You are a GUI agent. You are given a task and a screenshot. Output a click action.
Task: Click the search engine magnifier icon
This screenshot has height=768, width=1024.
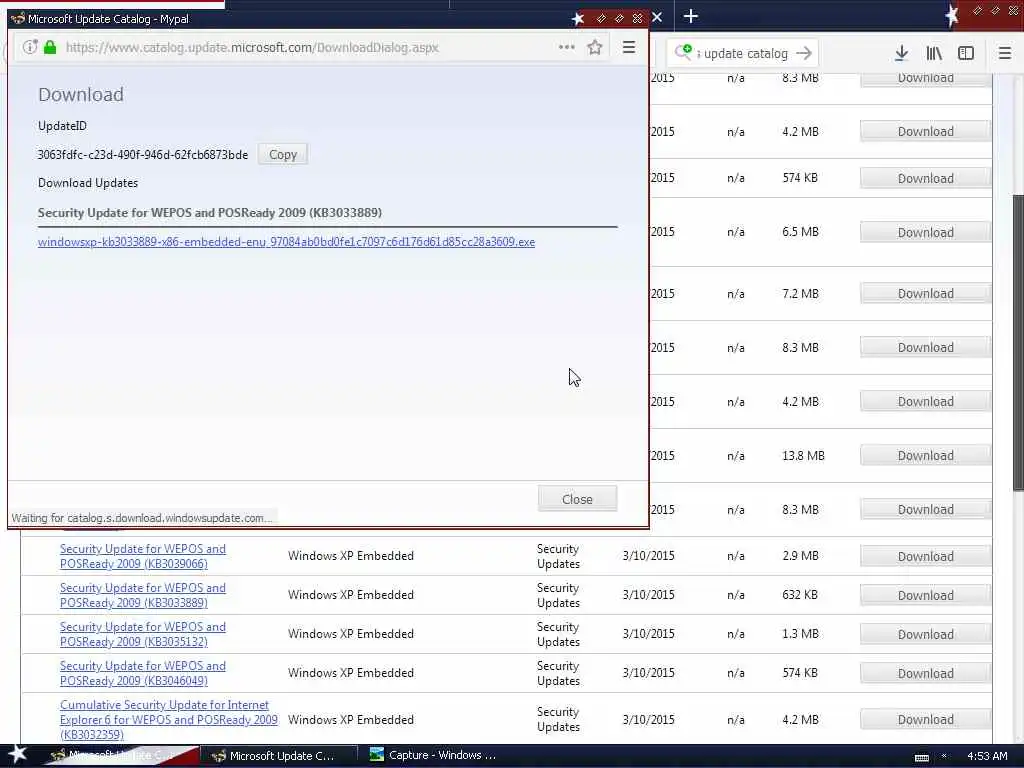[683, 52]
